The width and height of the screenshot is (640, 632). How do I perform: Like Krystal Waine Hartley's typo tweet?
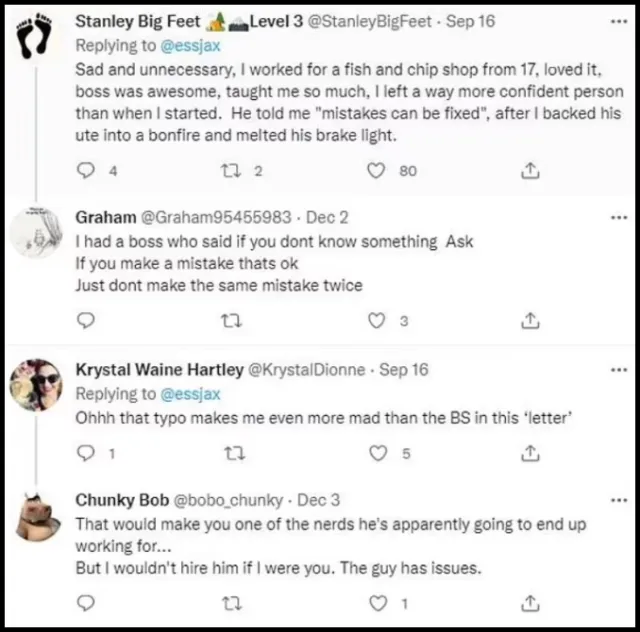tap(376, 453)
